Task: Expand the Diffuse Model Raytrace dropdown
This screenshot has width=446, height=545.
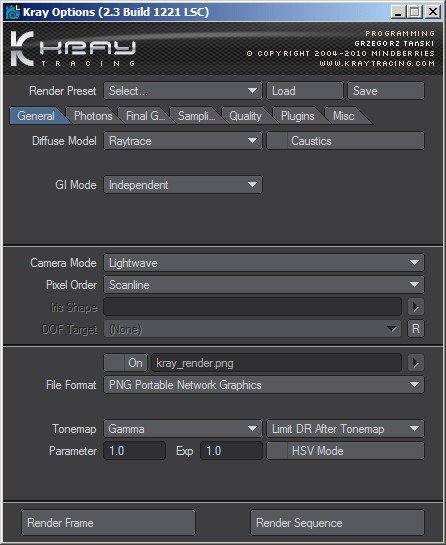Action: (x=183, y=141)
